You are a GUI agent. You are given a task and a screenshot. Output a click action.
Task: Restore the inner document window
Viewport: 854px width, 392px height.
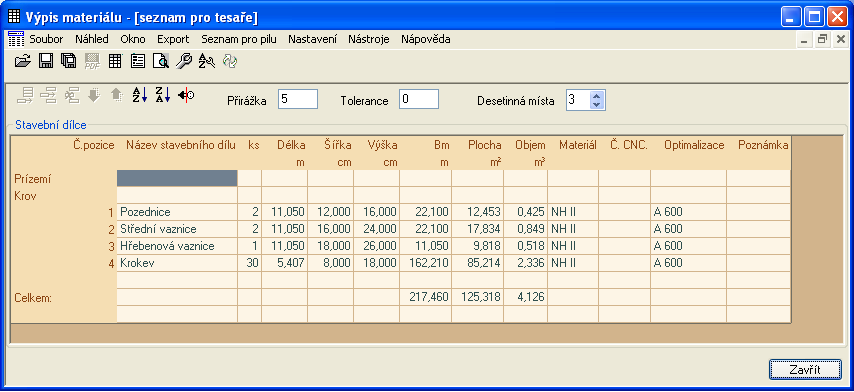click(823, 39)
